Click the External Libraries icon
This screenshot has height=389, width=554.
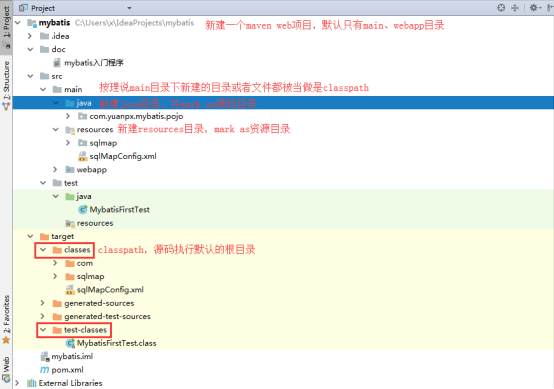[32, 383]
